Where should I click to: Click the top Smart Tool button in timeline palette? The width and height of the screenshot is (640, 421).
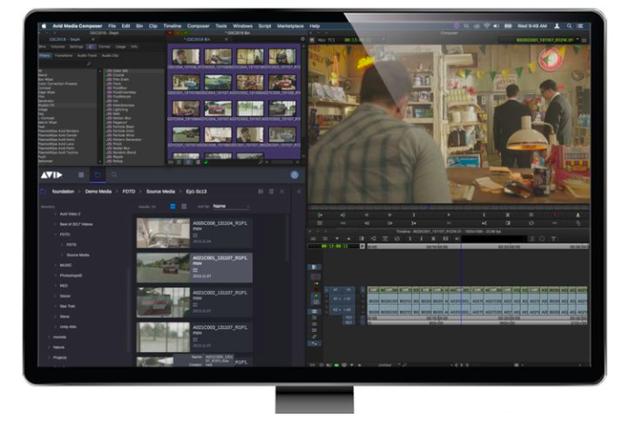coord(314,267)
